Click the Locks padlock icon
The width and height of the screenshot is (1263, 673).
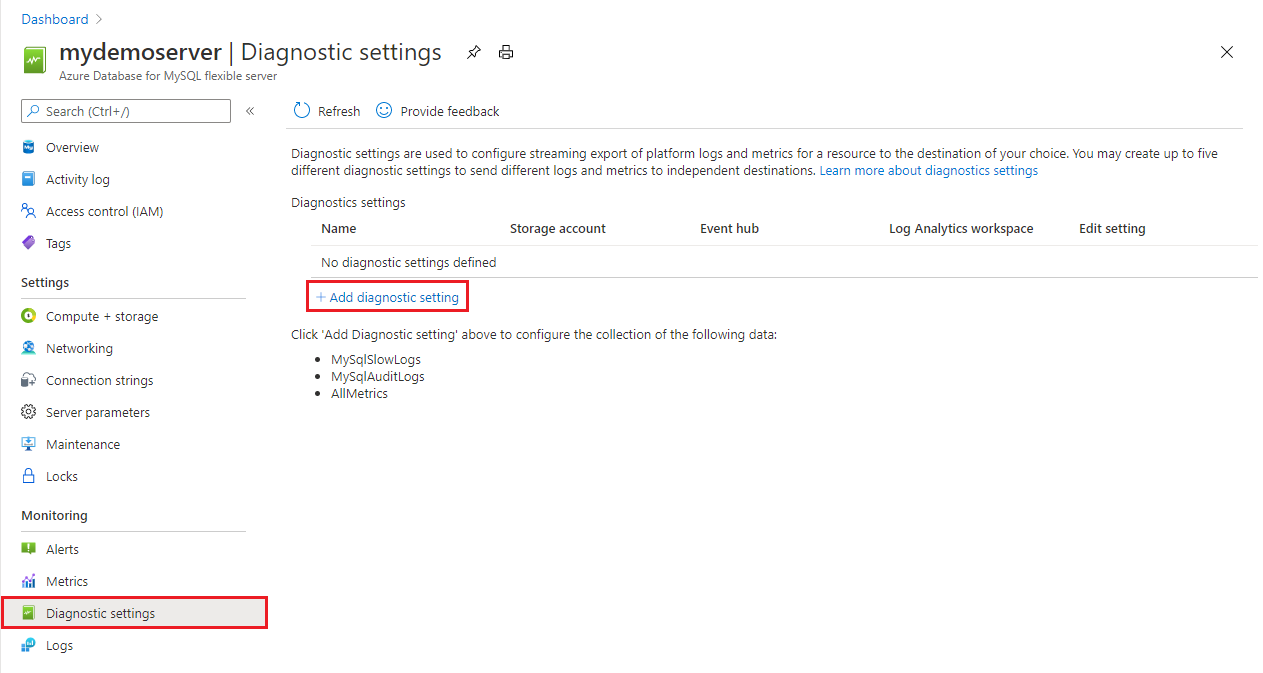(x=29, y=476)
